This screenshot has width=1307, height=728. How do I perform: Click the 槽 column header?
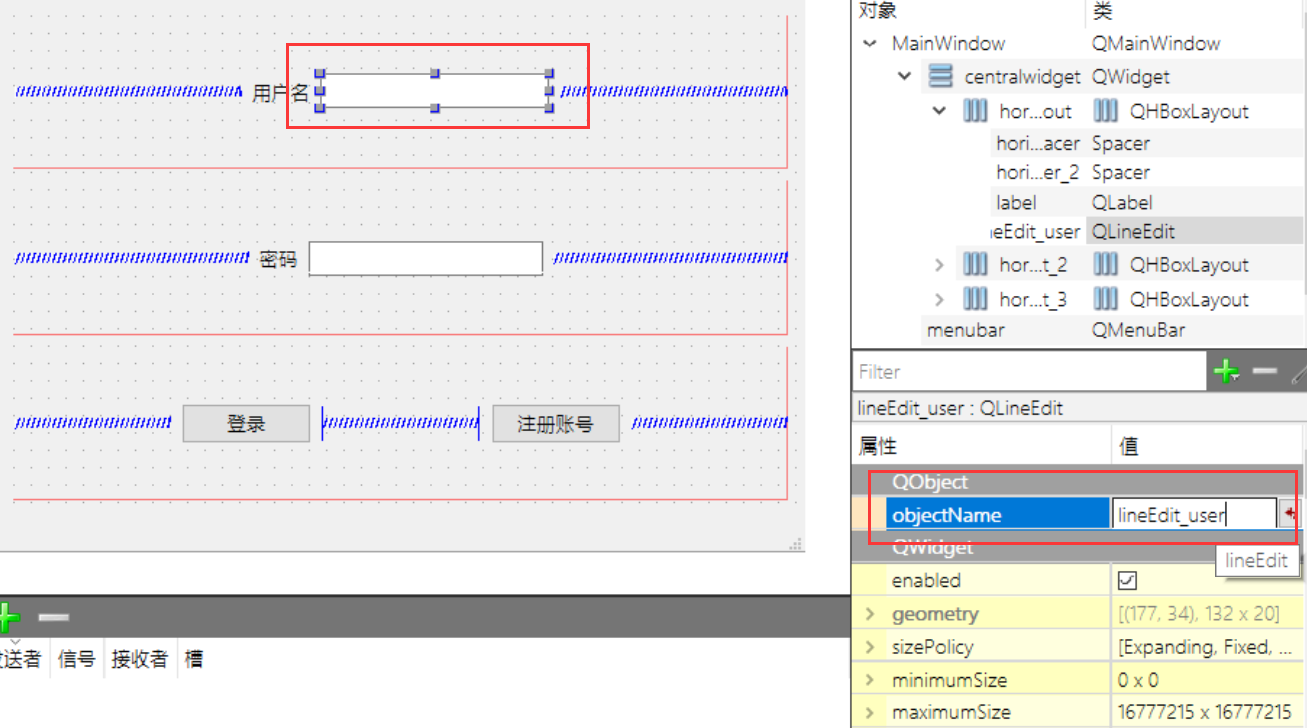194,658
